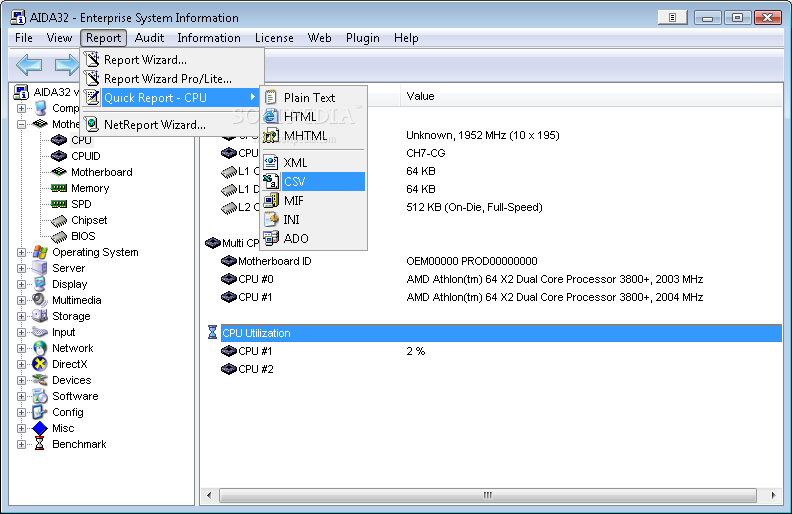Image resolution: width=792 pixels, height=514 pixels.
Task: Click the Misc blue diamond icon
Action: [x=40, y=428]
